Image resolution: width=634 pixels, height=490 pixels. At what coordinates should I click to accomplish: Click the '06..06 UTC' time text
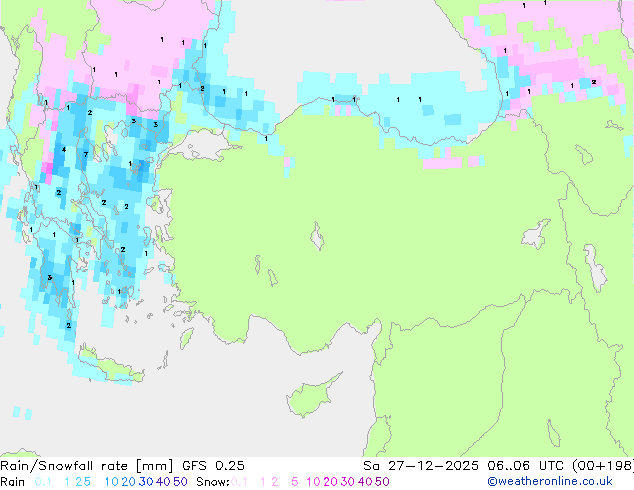(525, 466)
